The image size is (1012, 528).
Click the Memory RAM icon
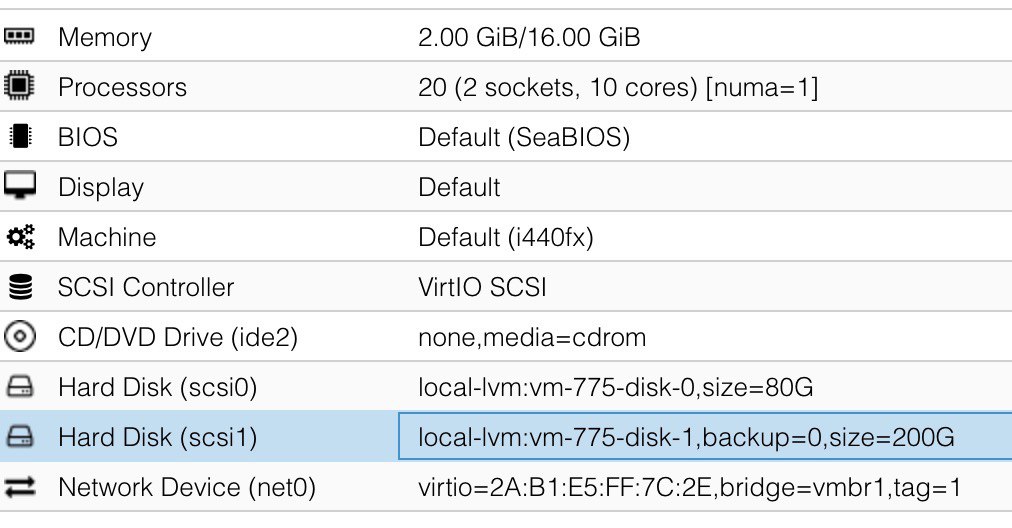pos(19,36)
